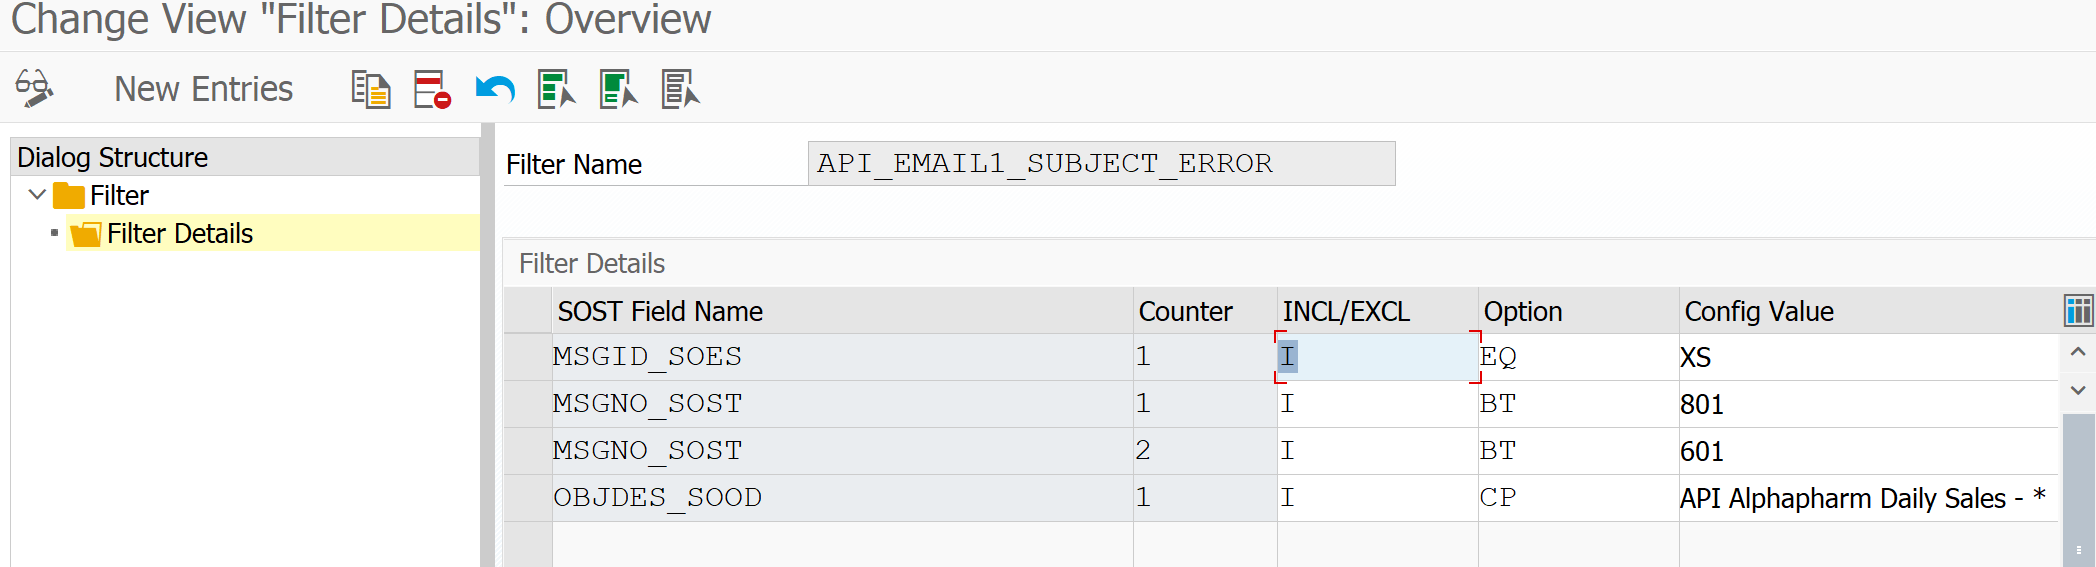Click the Delete row icon
Screen dimensions: 2096x567
pos(432,89)
